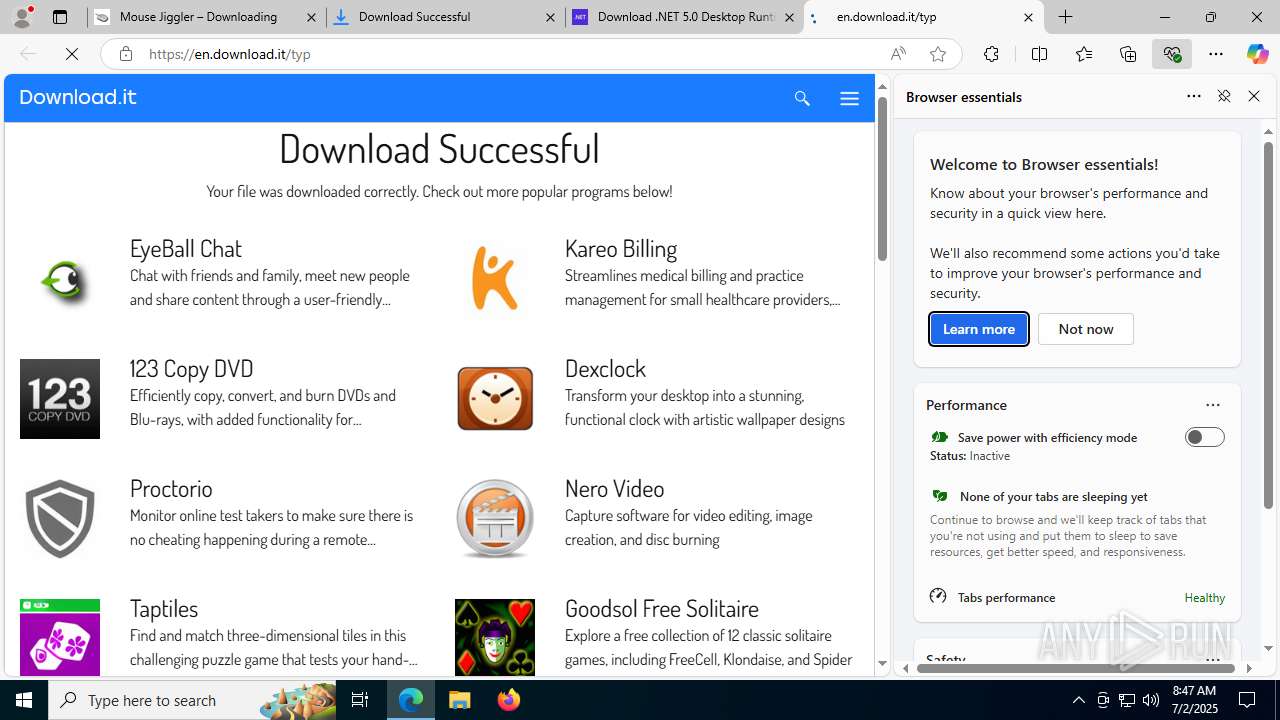Show hidden system tray icons
Image resolution: width=1280 pixels, height=720 pixels.
click(x=1079, y=700)
